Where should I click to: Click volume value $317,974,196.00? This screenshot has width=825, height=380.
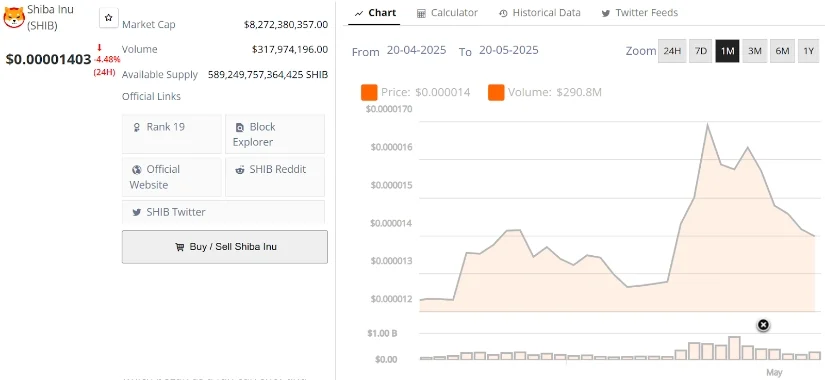[290, 49]
